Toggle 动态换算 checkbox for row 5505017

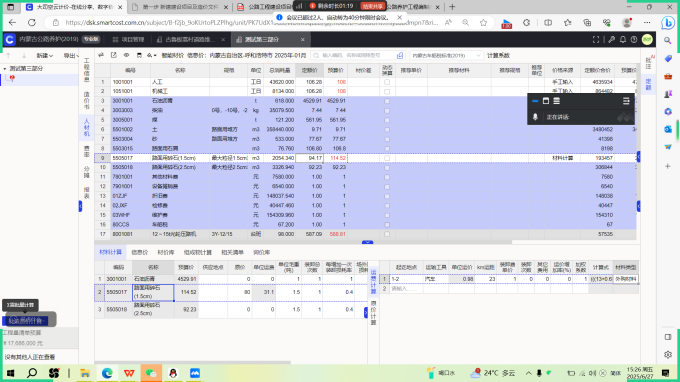point(387,158)
